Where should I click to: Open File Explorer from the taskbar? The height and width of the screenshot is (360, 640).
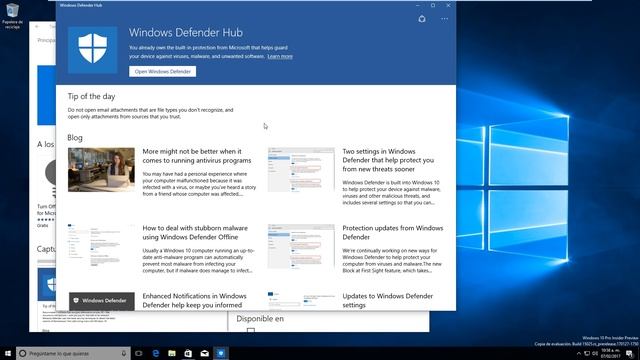click(172, 353)
